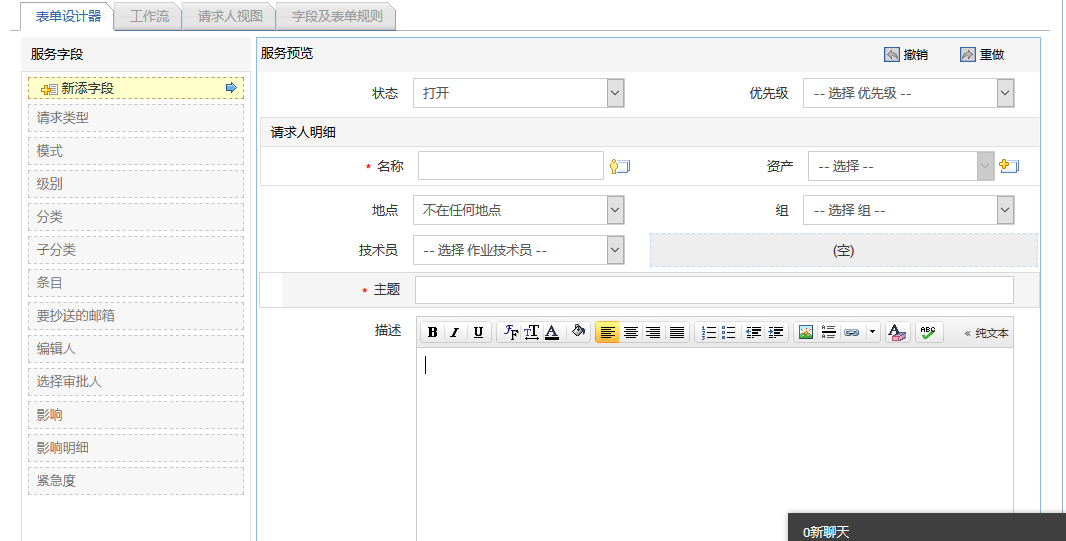Select the 请求类型 service field
The height and width of the screenshot is (541, 1066).
136,118
